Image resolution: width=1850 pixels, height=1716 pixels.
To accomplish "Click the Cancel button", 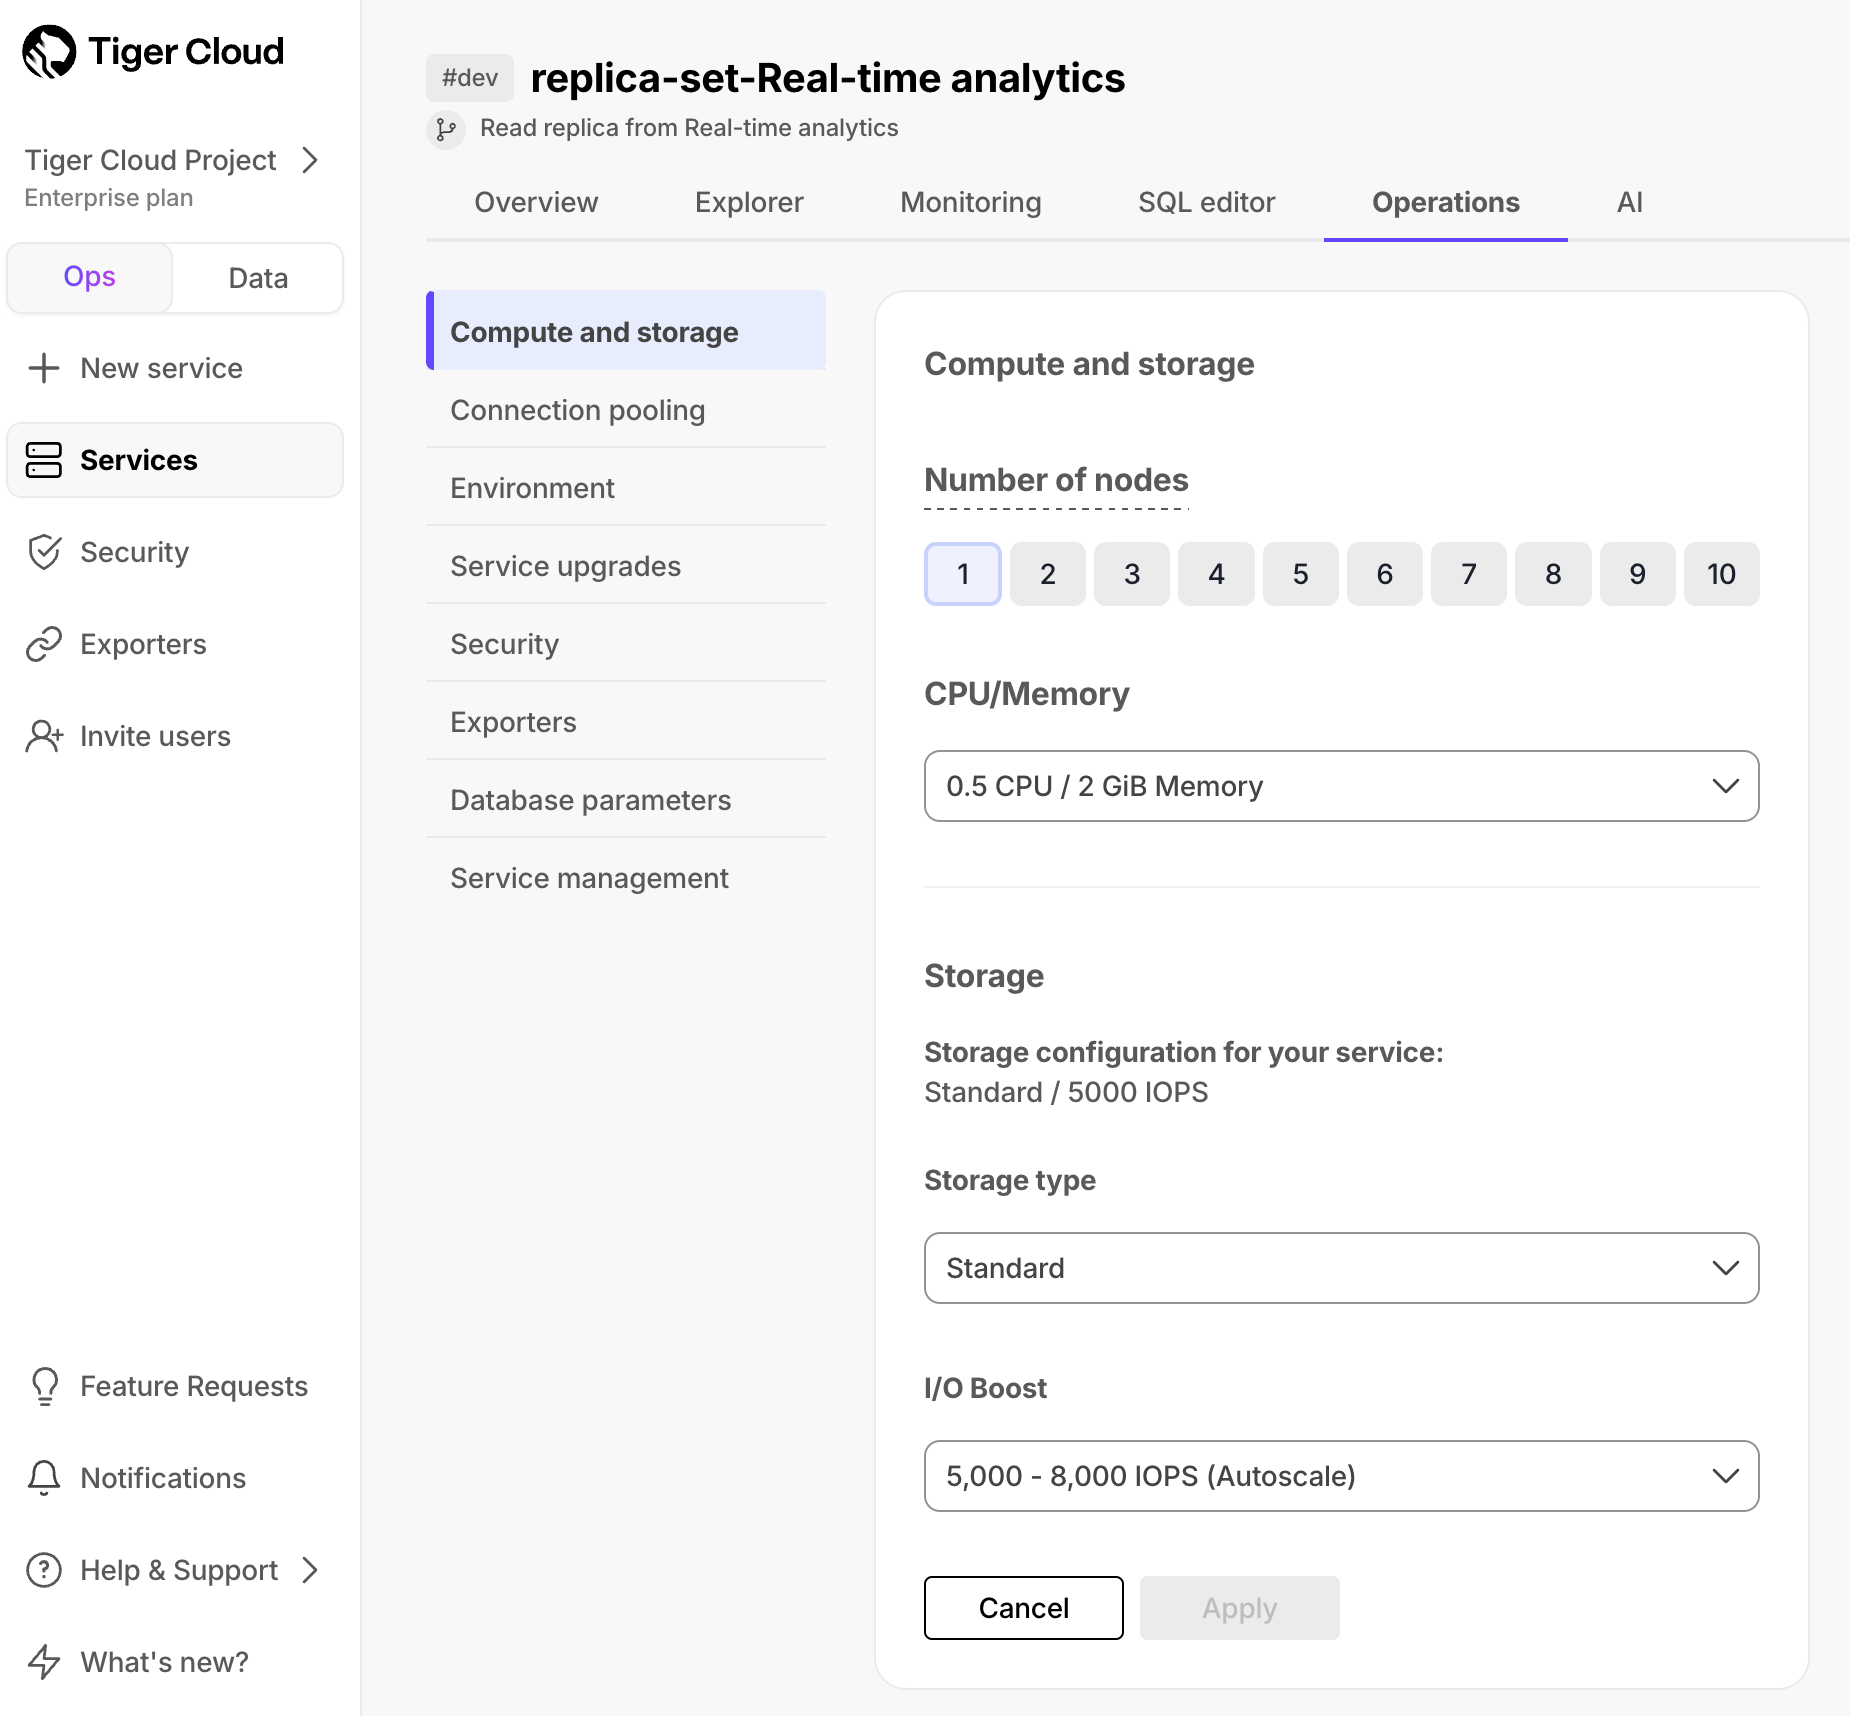I will pos(1024,1608).
